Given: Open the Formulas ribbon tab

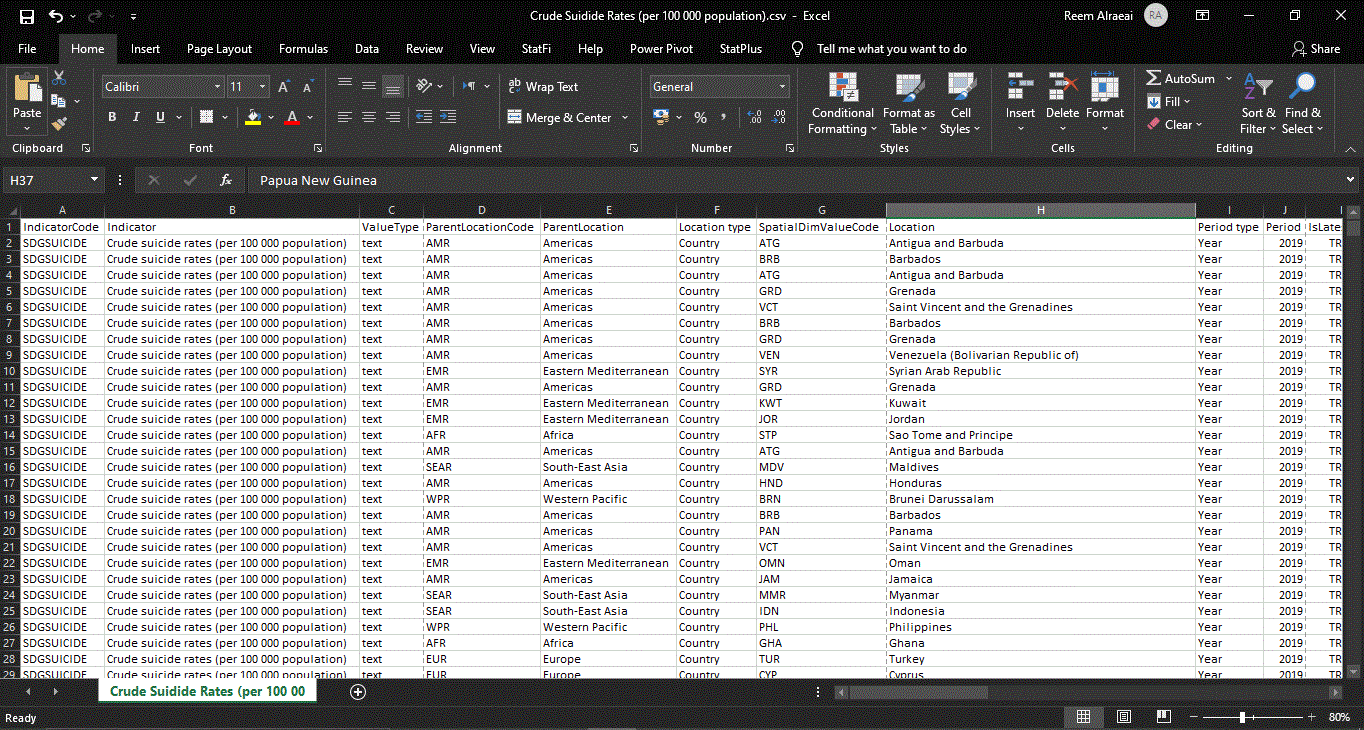Looking at the screenshot, I should click(x=303, y=49).
